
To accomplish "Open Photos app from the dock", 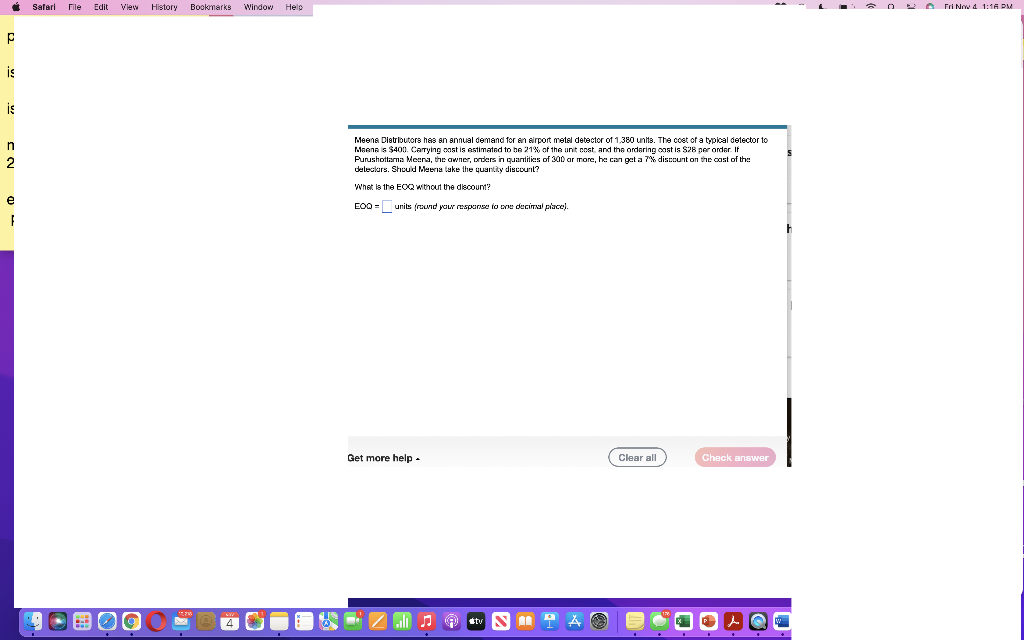I will 255,621.
